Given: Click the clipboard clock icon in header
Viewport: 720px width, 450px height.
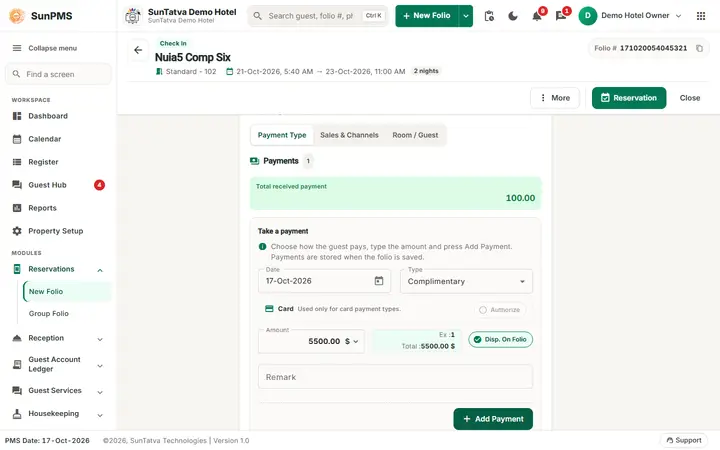Looking at the screenshot, I should coord(489,16).
